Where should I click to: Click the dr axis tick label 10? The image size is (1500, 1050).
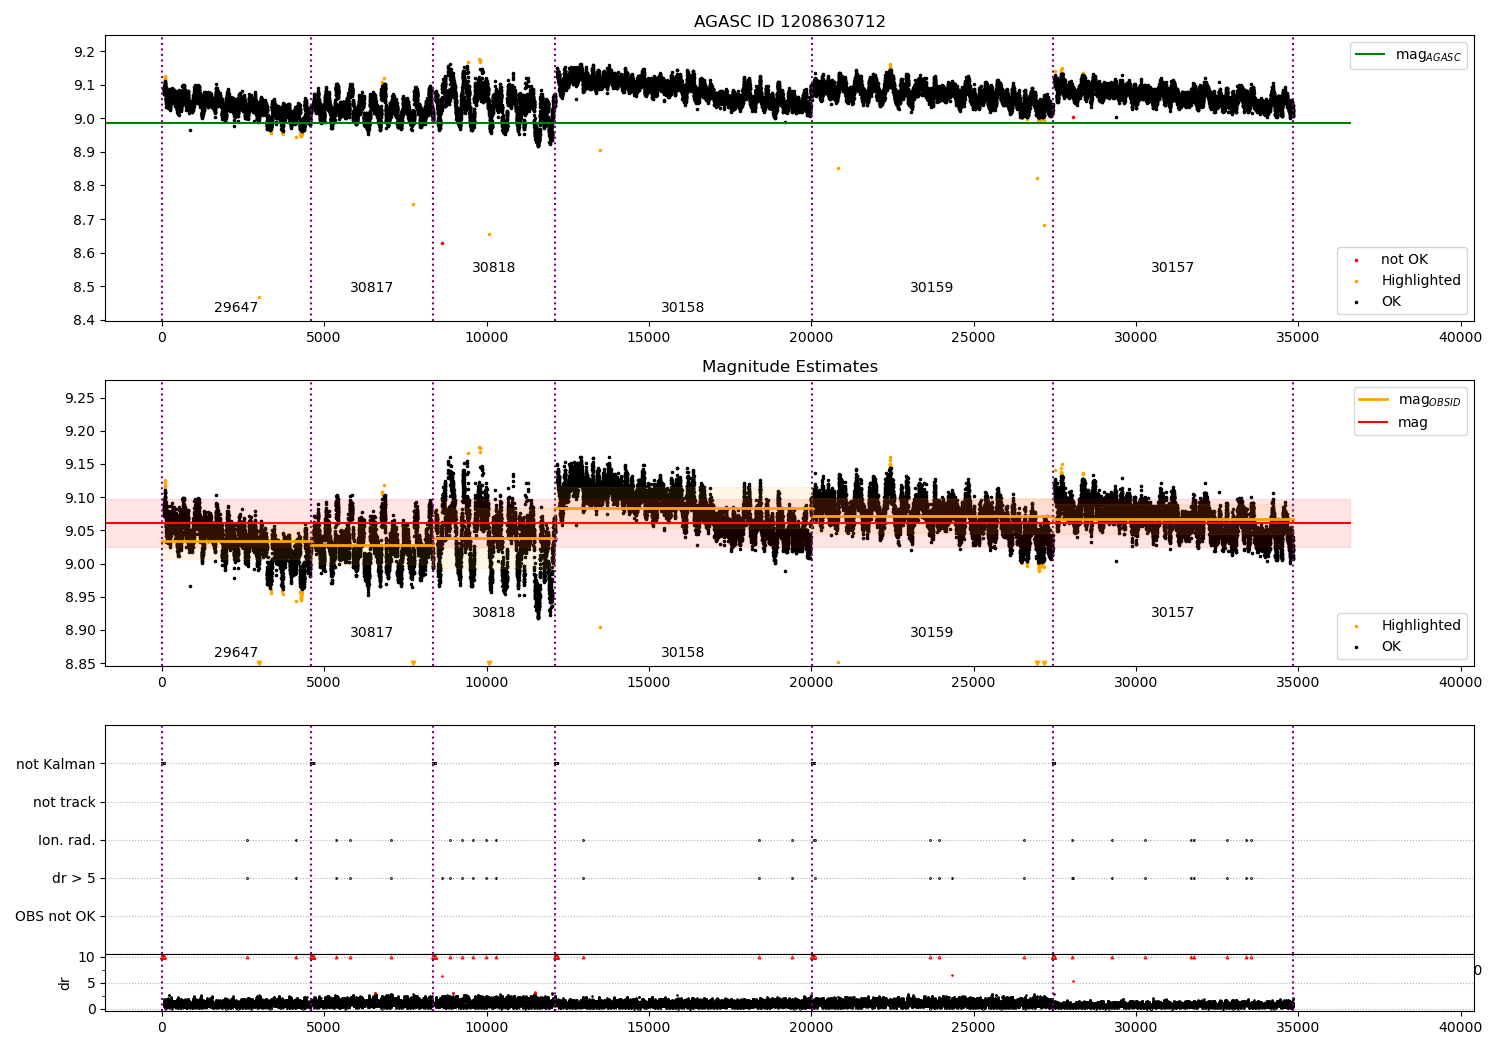pyautogui.click(x=87, y=958)
